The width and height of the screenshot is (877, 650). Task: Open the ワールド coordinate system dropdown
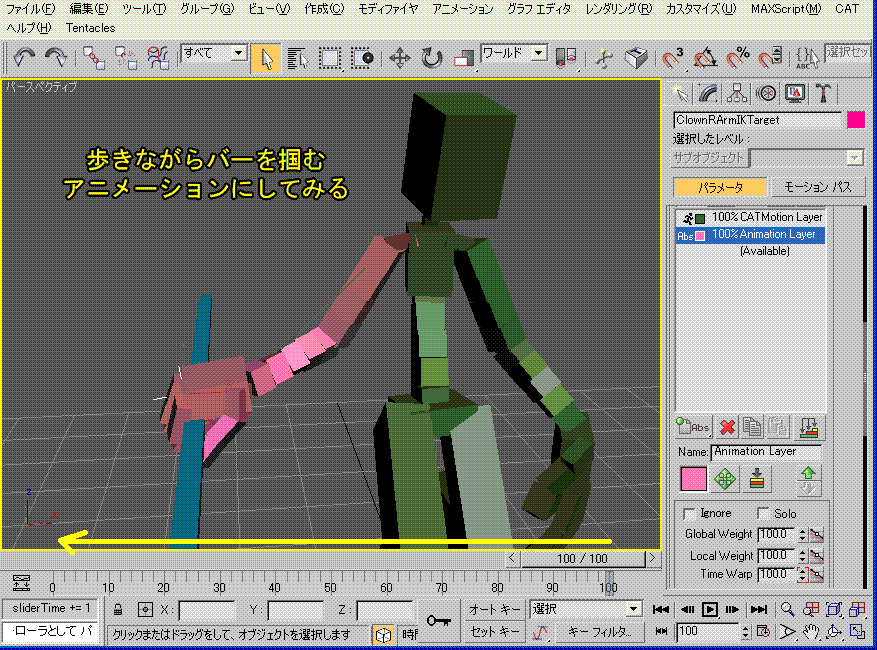click(x=539, y=54)
